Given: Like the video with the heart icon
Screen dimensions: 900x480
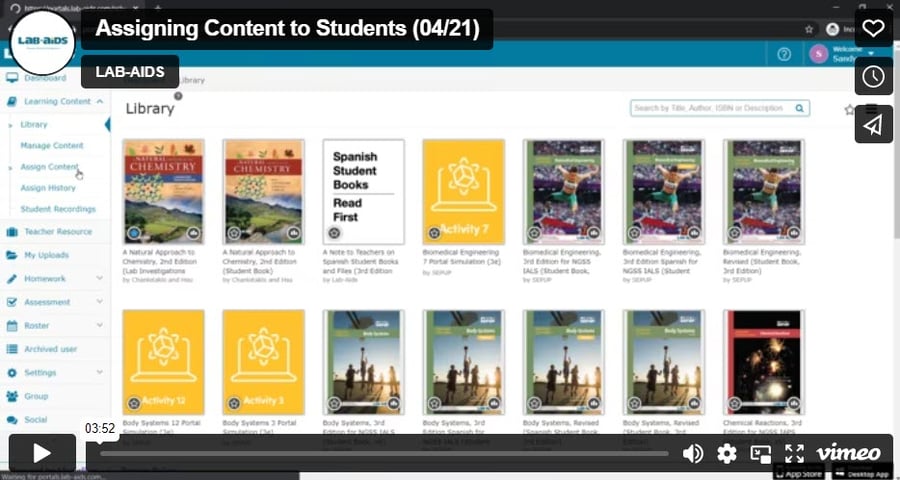Looking at the screenshot, I should click(873, 28).
